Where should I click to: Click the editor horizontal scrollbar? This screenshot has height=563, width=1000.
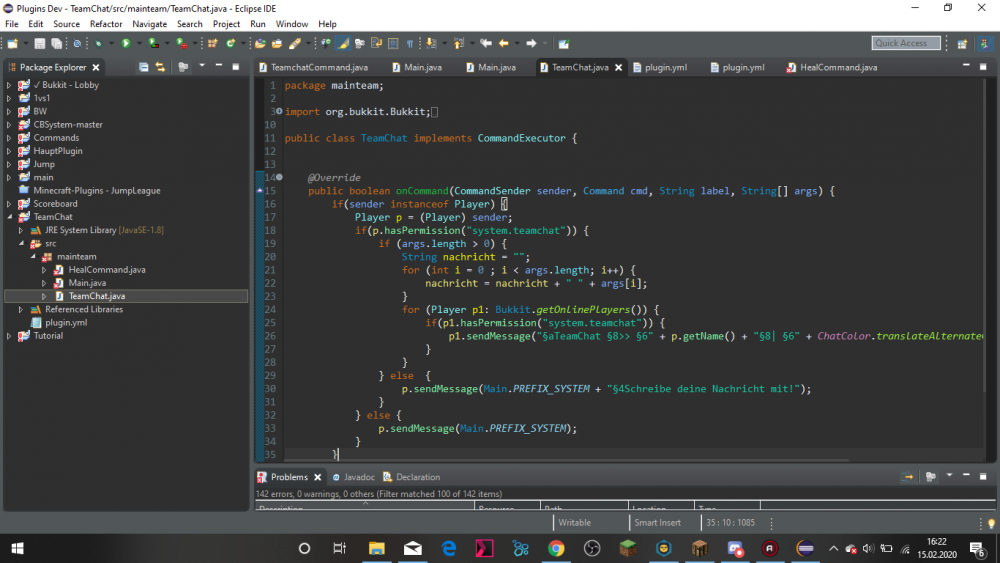(x=566, y=460)
